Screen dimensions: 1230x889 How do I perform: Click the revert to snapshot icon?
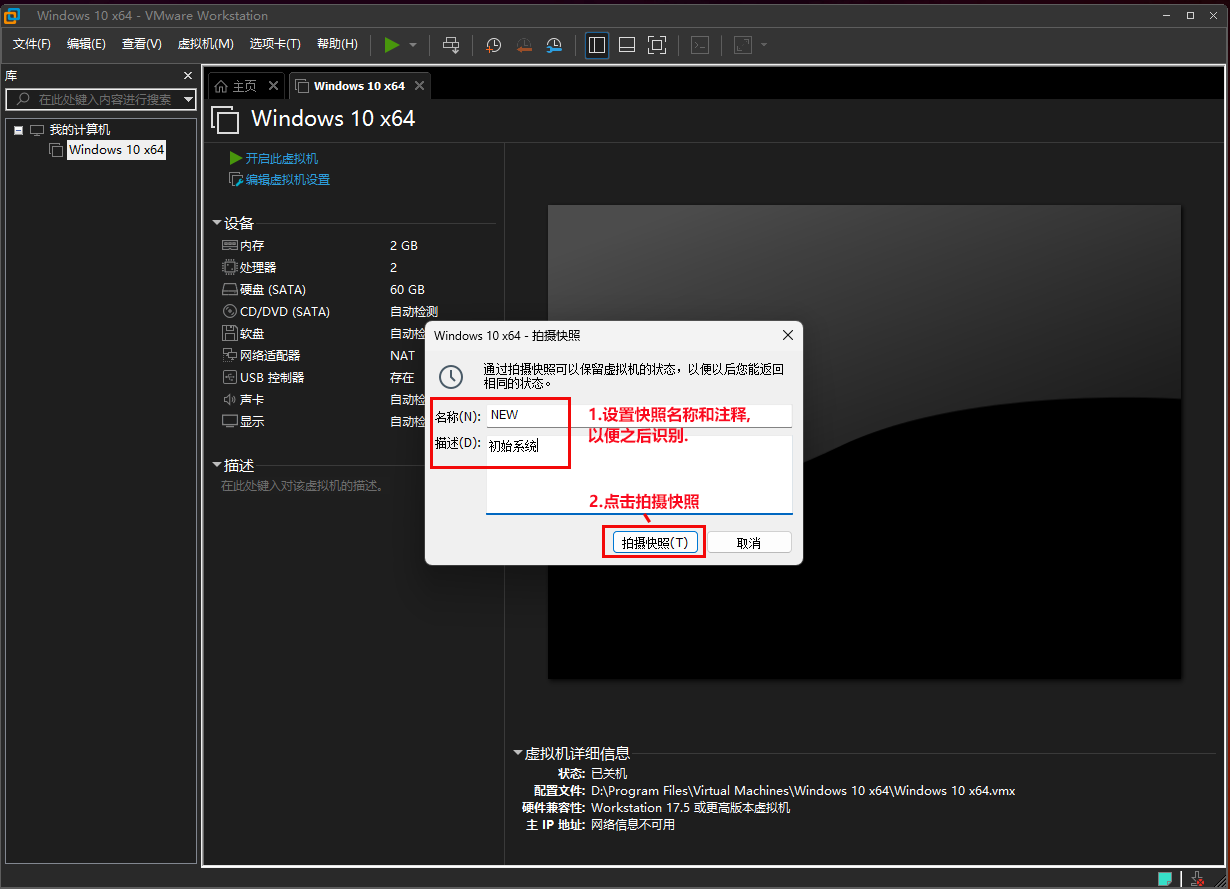524,45
